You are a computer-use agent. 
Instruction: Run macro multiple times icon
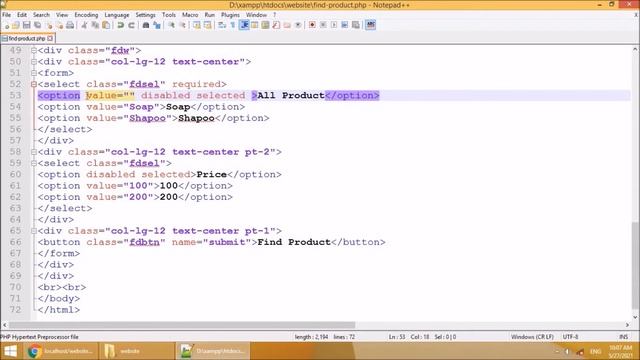pos(345,25)
